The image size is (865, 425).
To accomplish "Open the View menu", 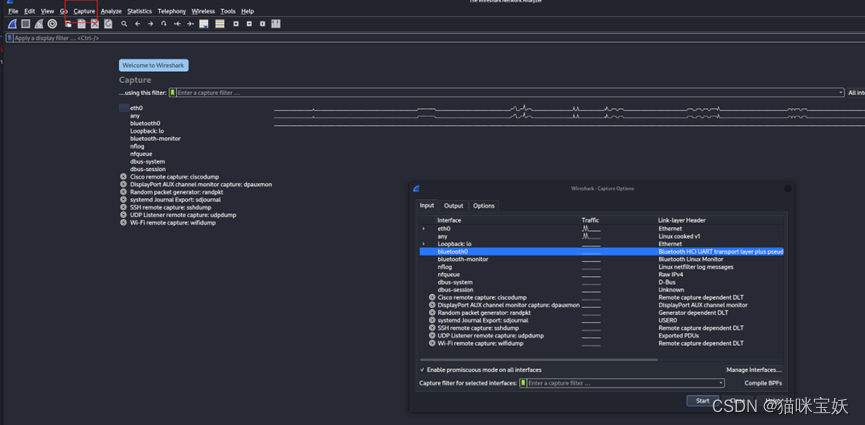I will [47, 11].
